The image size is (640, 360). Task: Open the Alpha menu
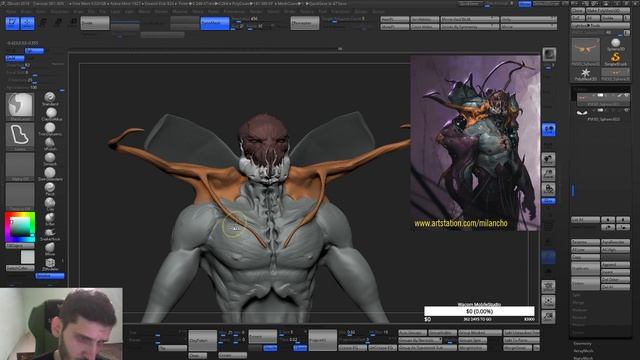(11, 12)
